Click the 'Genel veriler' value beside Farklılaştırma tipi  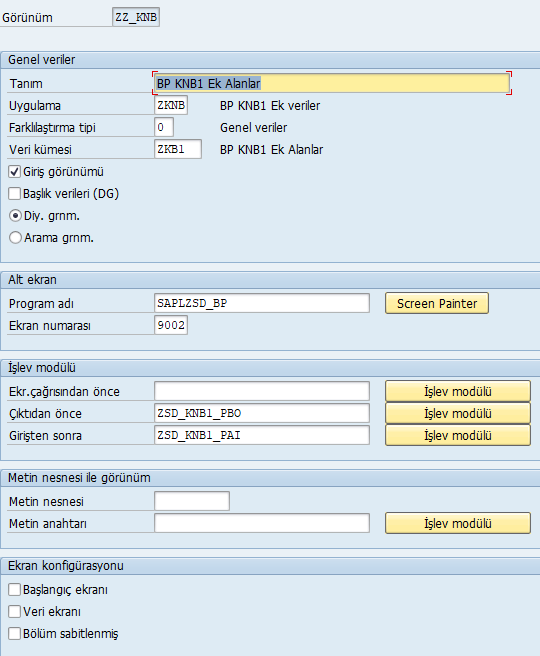(253, 128)
